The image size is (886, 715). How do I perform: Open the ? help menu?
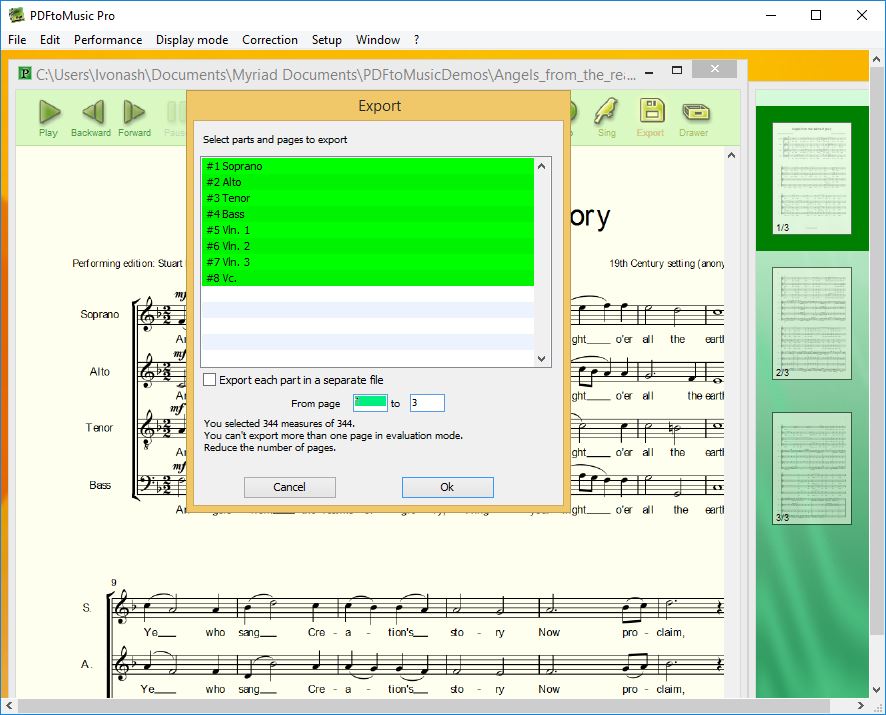[x=416, y=40]
